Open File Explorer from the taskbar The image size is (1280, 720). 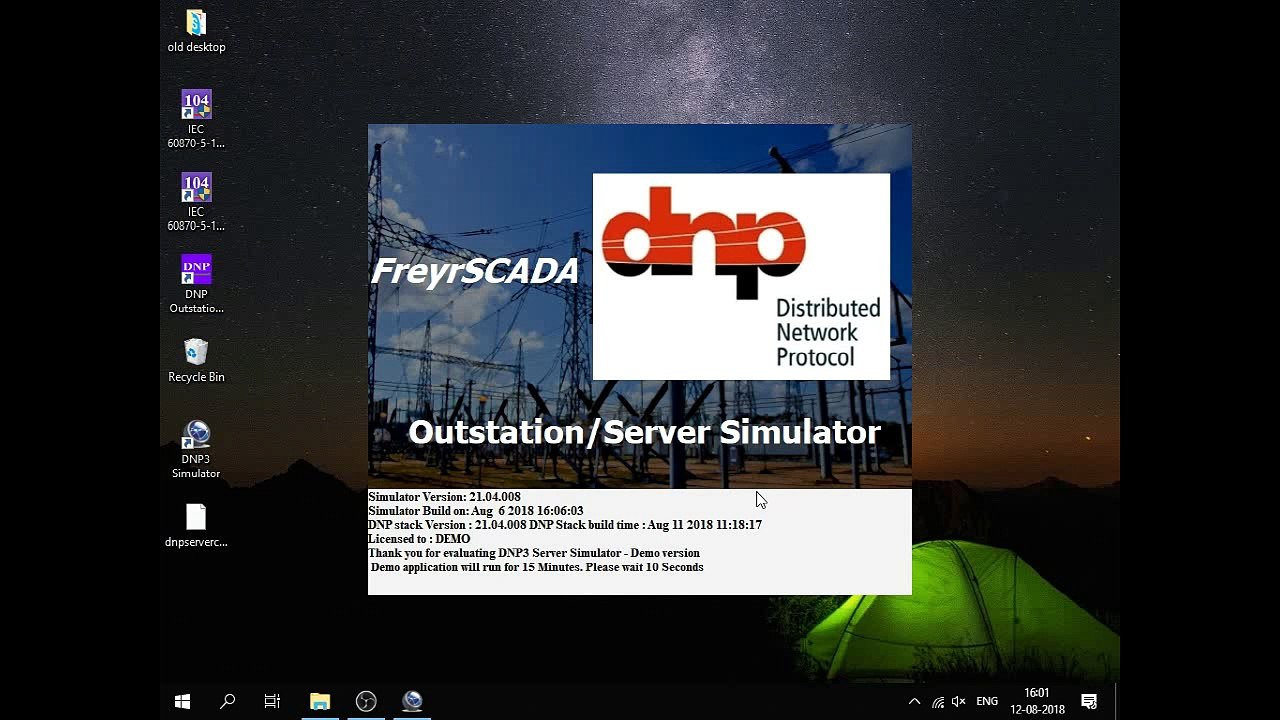tap(320, 702)
